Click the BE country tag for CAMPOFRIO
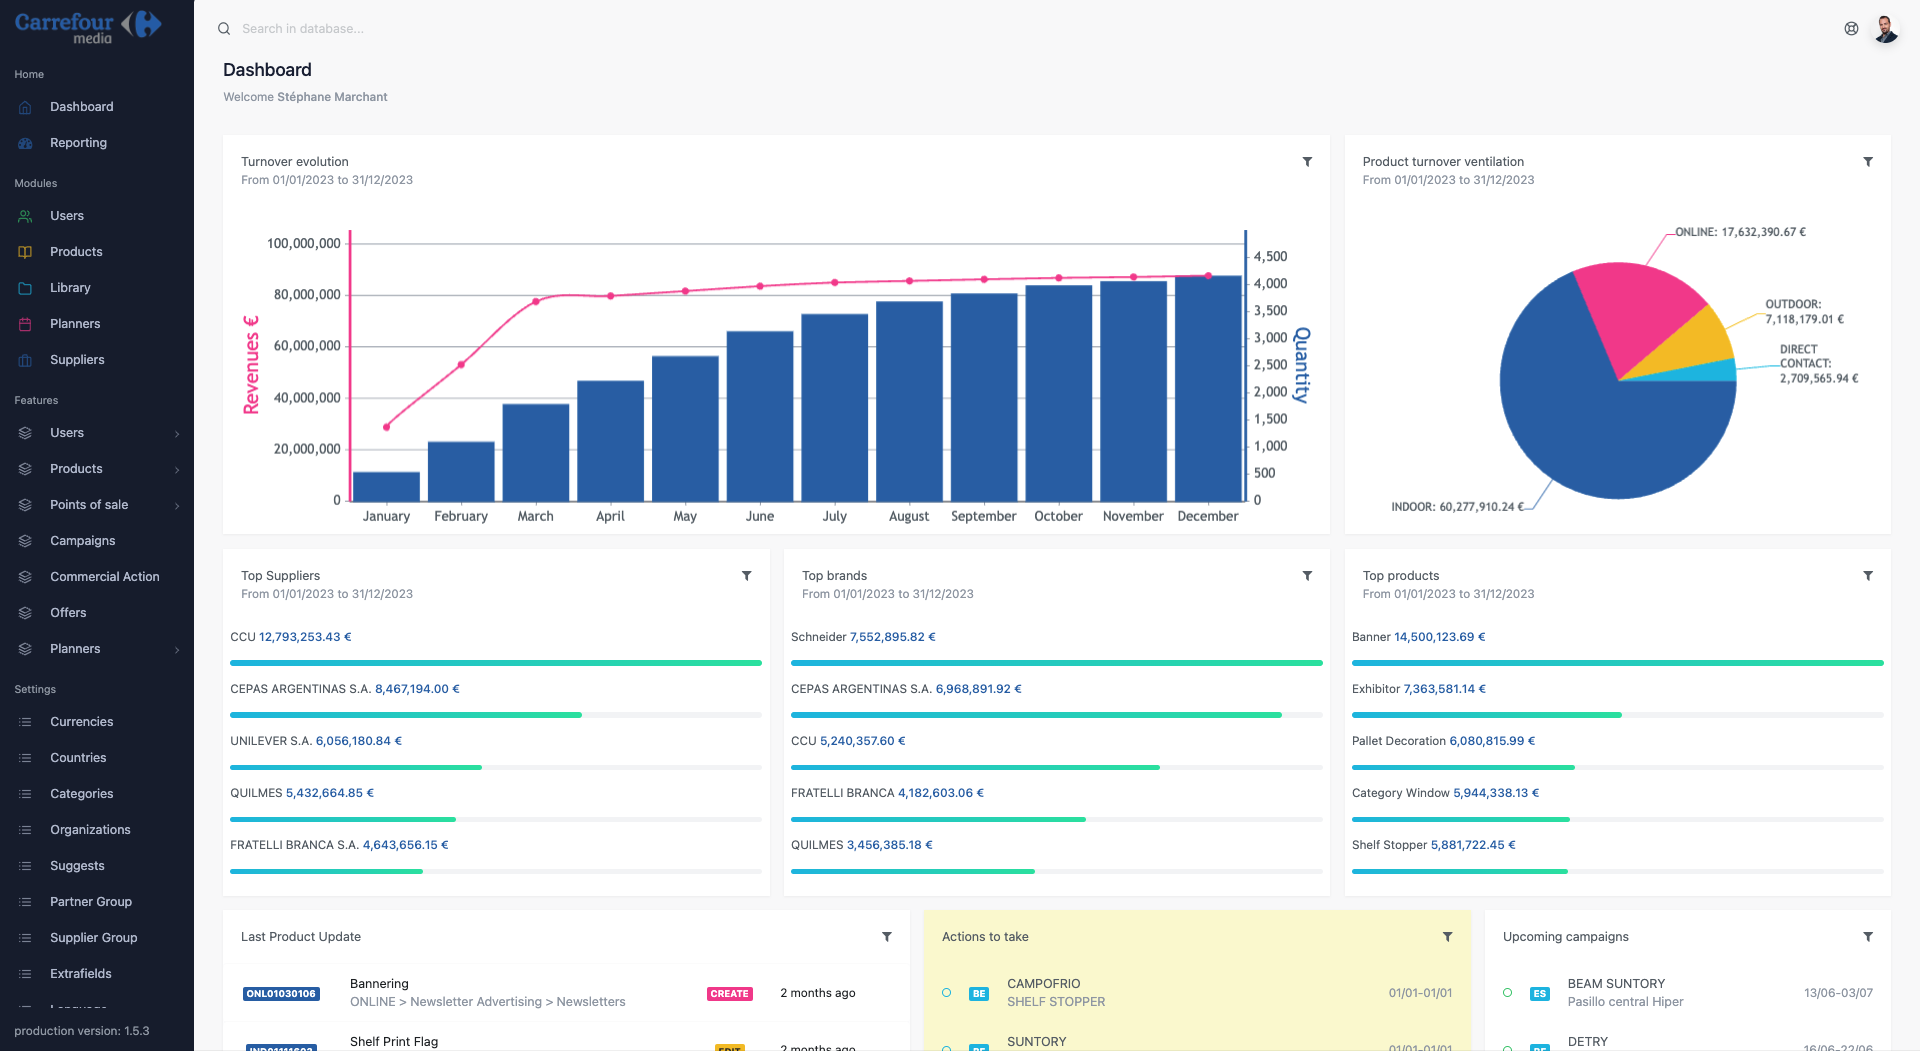Screen dimensions: 1920x1051 coord(979,994)
